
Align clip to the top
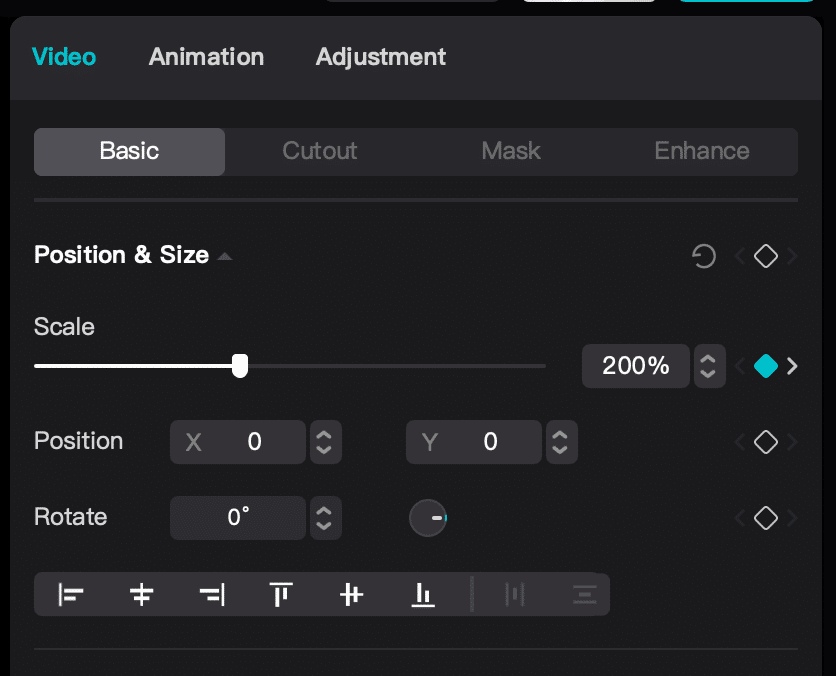click(281, 594)
